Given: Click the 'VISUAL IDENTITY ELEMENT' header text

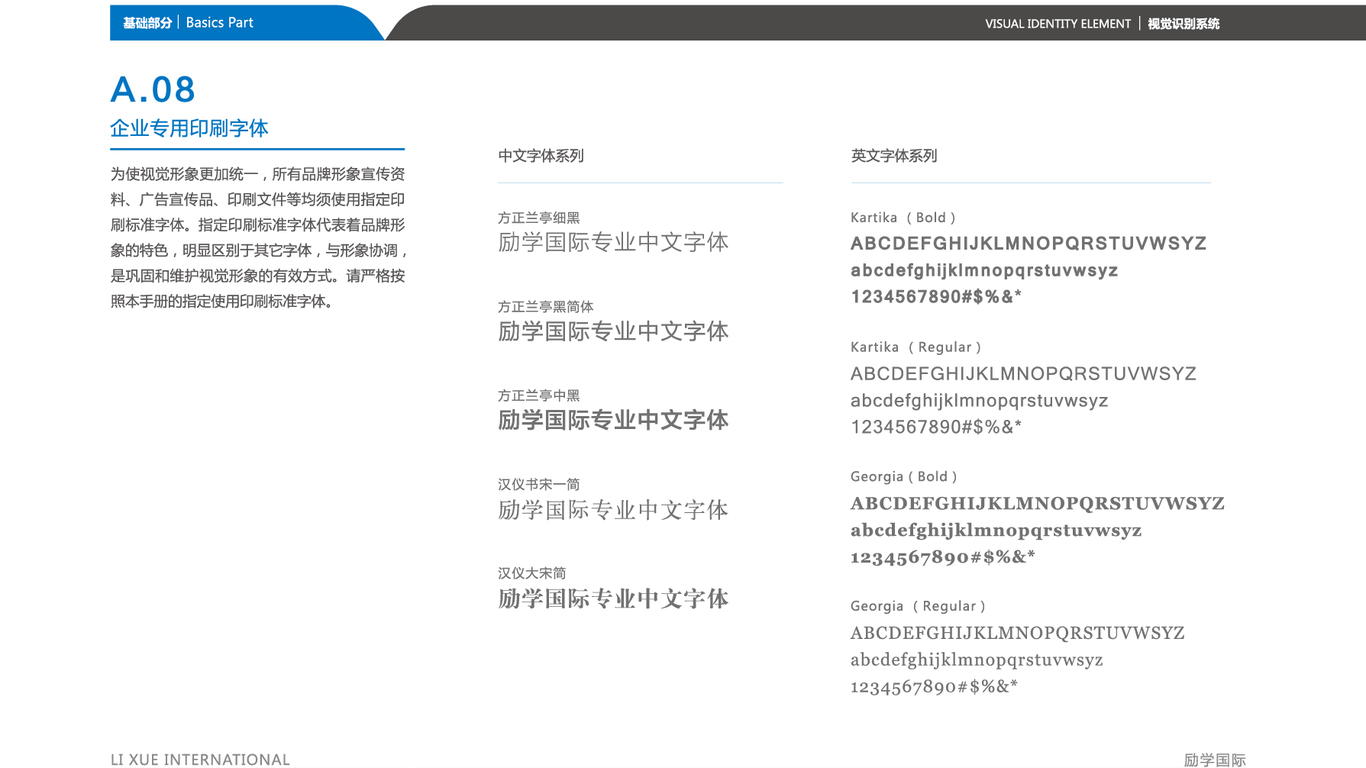Looking at the screenshot, I should coord(1058,24).
